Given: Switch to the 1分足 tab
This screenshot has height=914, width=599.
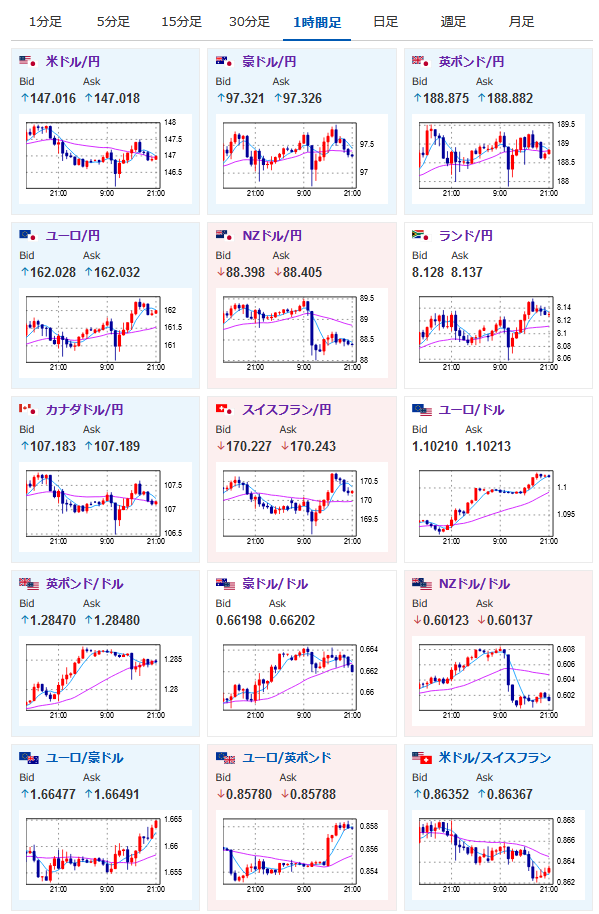Looking at the screenshot, I should [45, 22].
